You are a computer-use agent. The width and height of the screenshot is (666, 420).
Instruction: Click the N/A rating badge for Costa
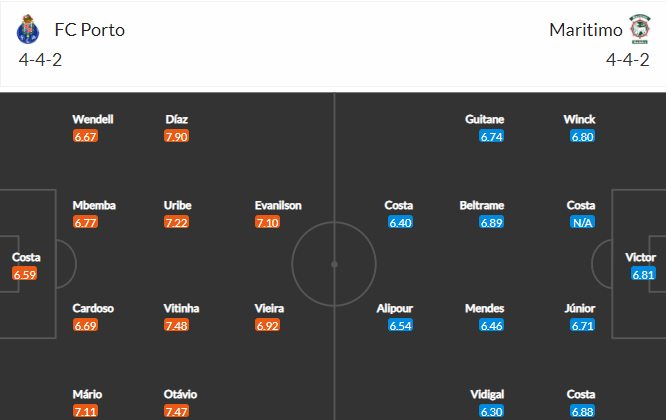tap(582, 223)
